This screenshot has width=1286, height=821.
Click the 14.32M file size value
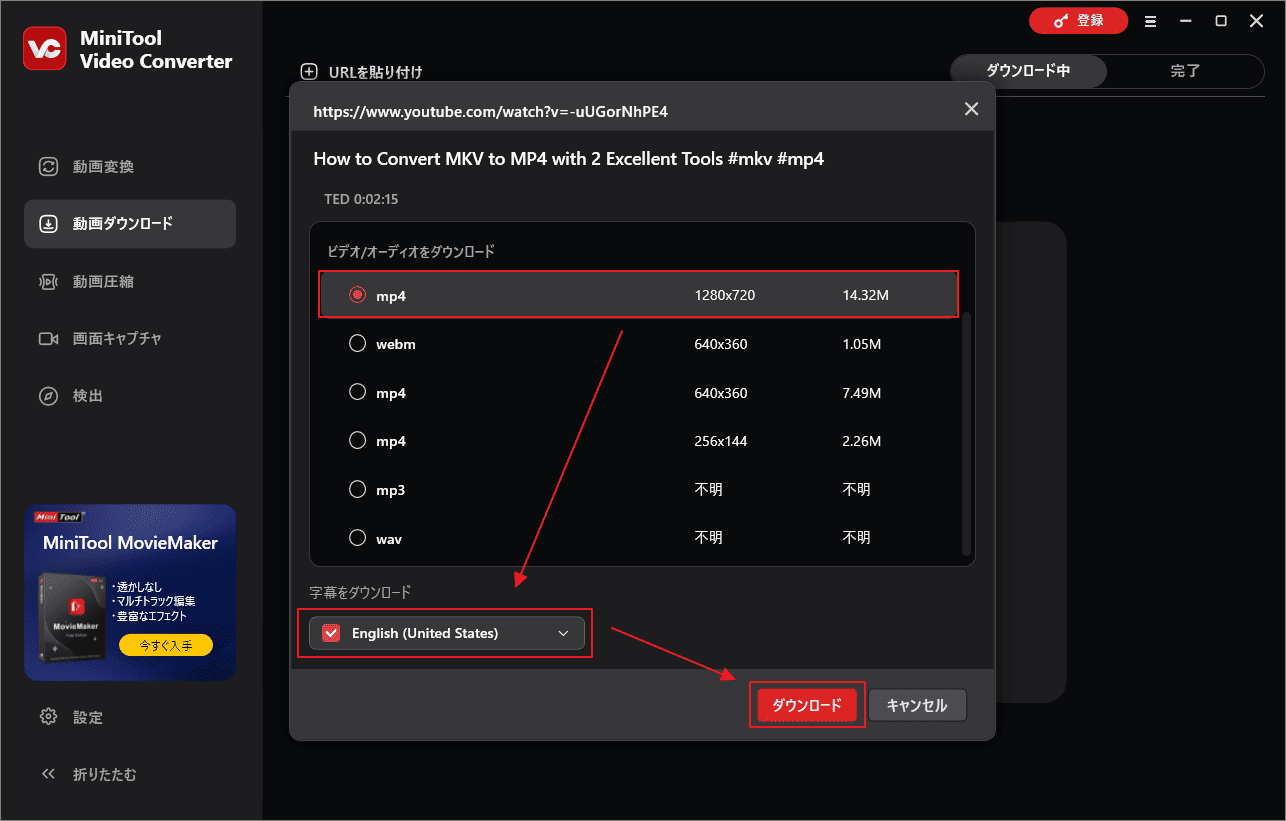(x=866, y=296)
